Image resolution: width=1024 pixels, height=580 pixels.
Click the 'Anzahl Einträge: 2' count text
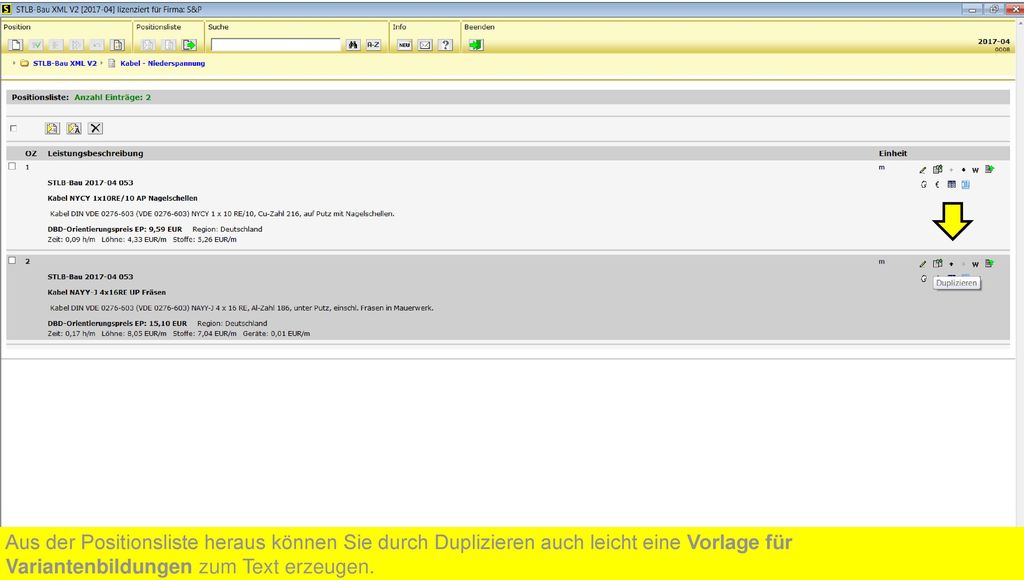[x=112, y=97]
